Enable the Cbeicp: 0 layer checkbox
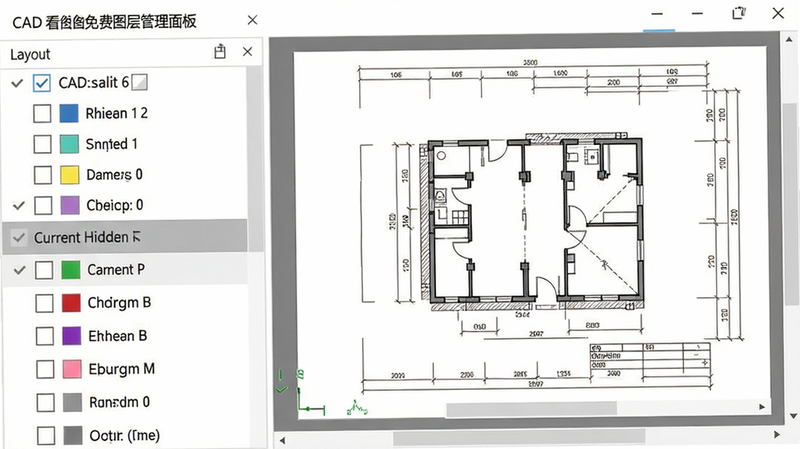 [43, 206]
